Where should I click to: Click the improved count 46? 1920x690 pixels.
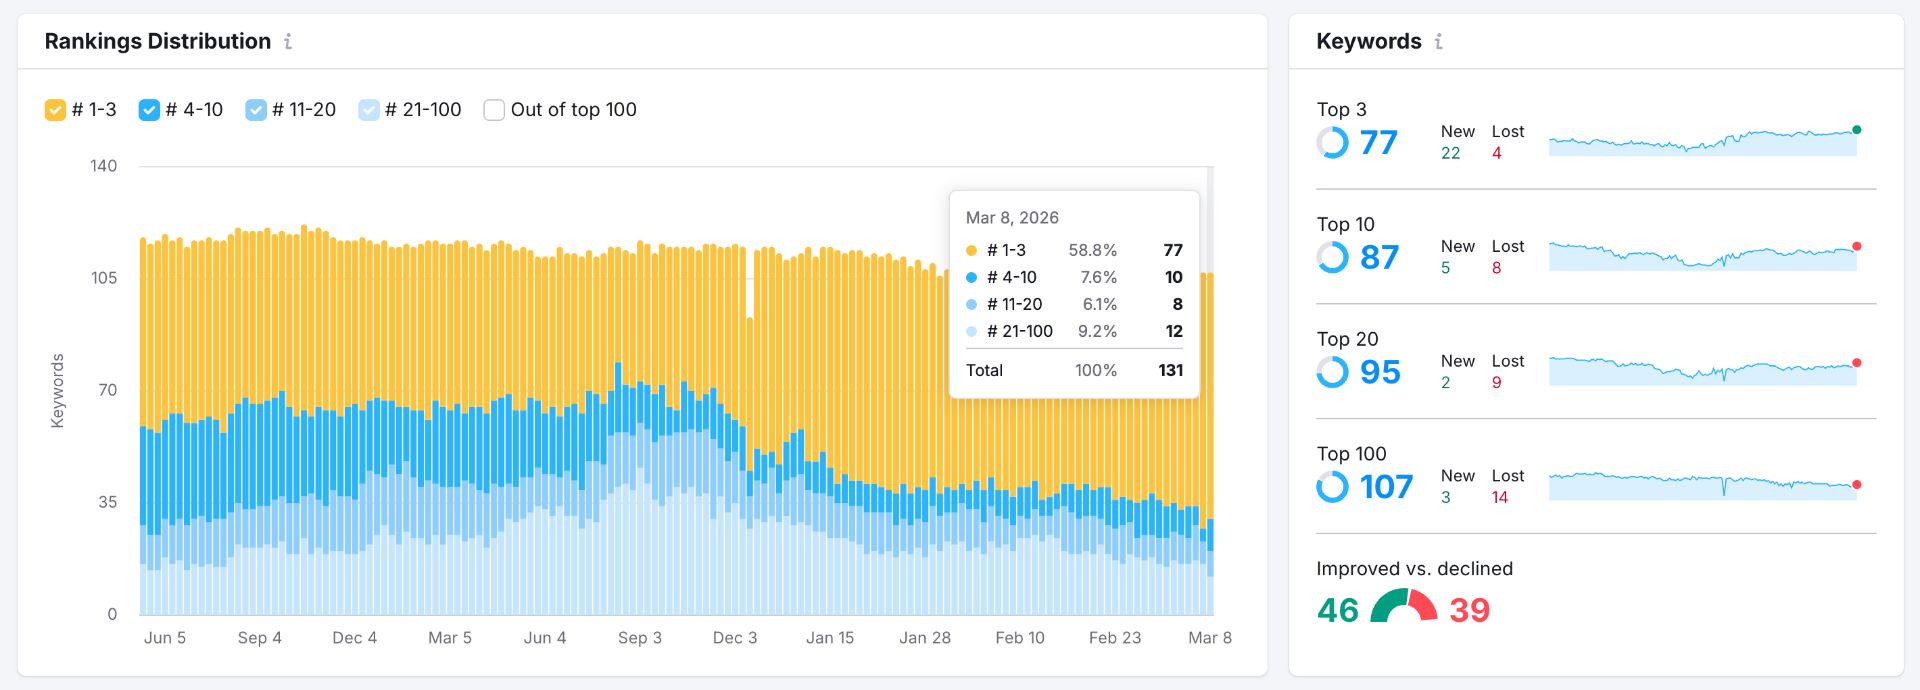1338,610
